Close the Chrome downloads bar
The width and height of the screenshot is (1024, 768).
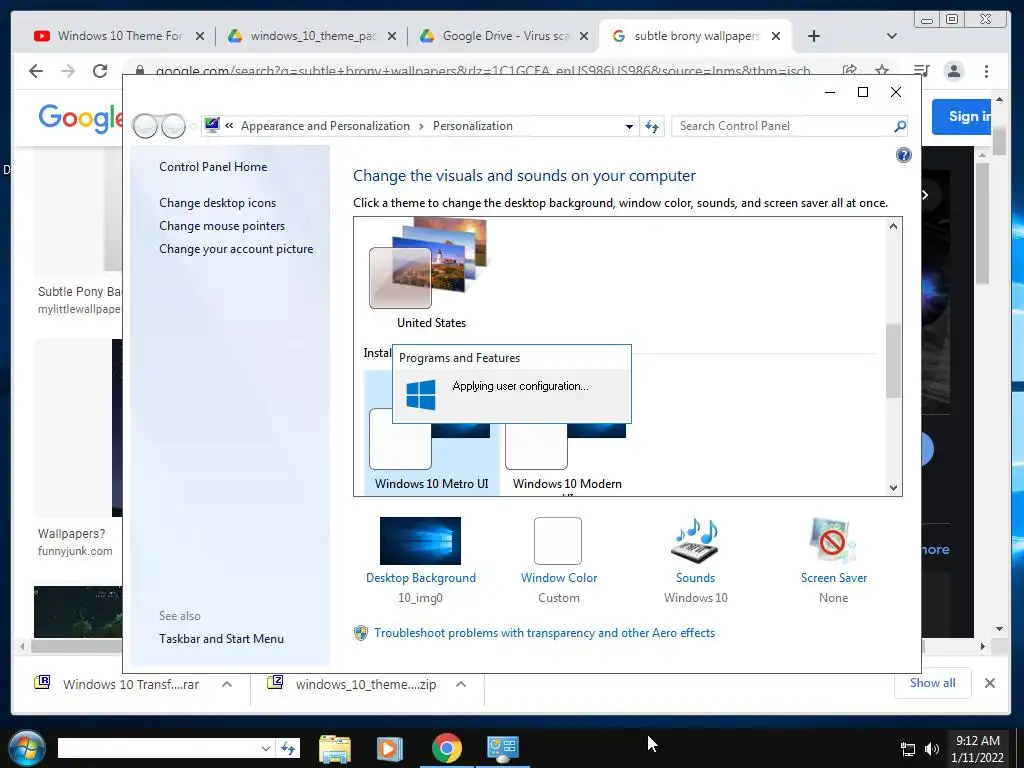click(989, 683)
